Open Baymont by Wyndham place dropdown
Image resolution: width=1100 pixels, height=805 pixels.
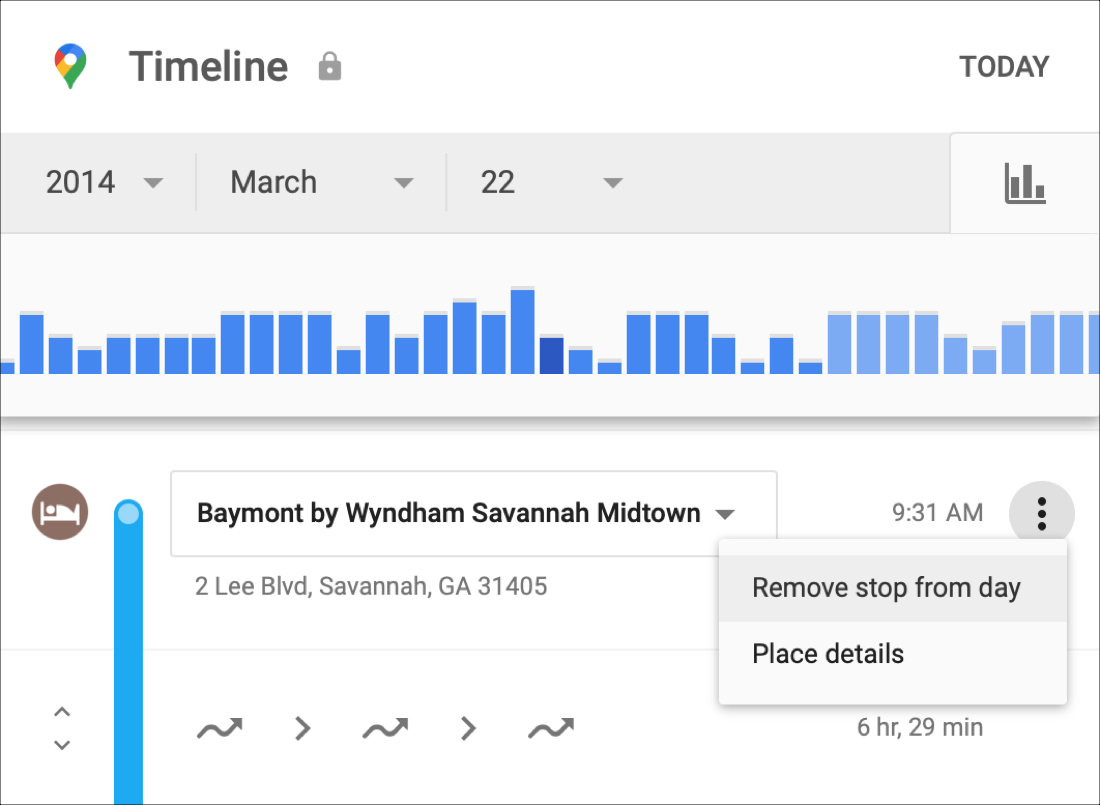[x=474, y=514]
